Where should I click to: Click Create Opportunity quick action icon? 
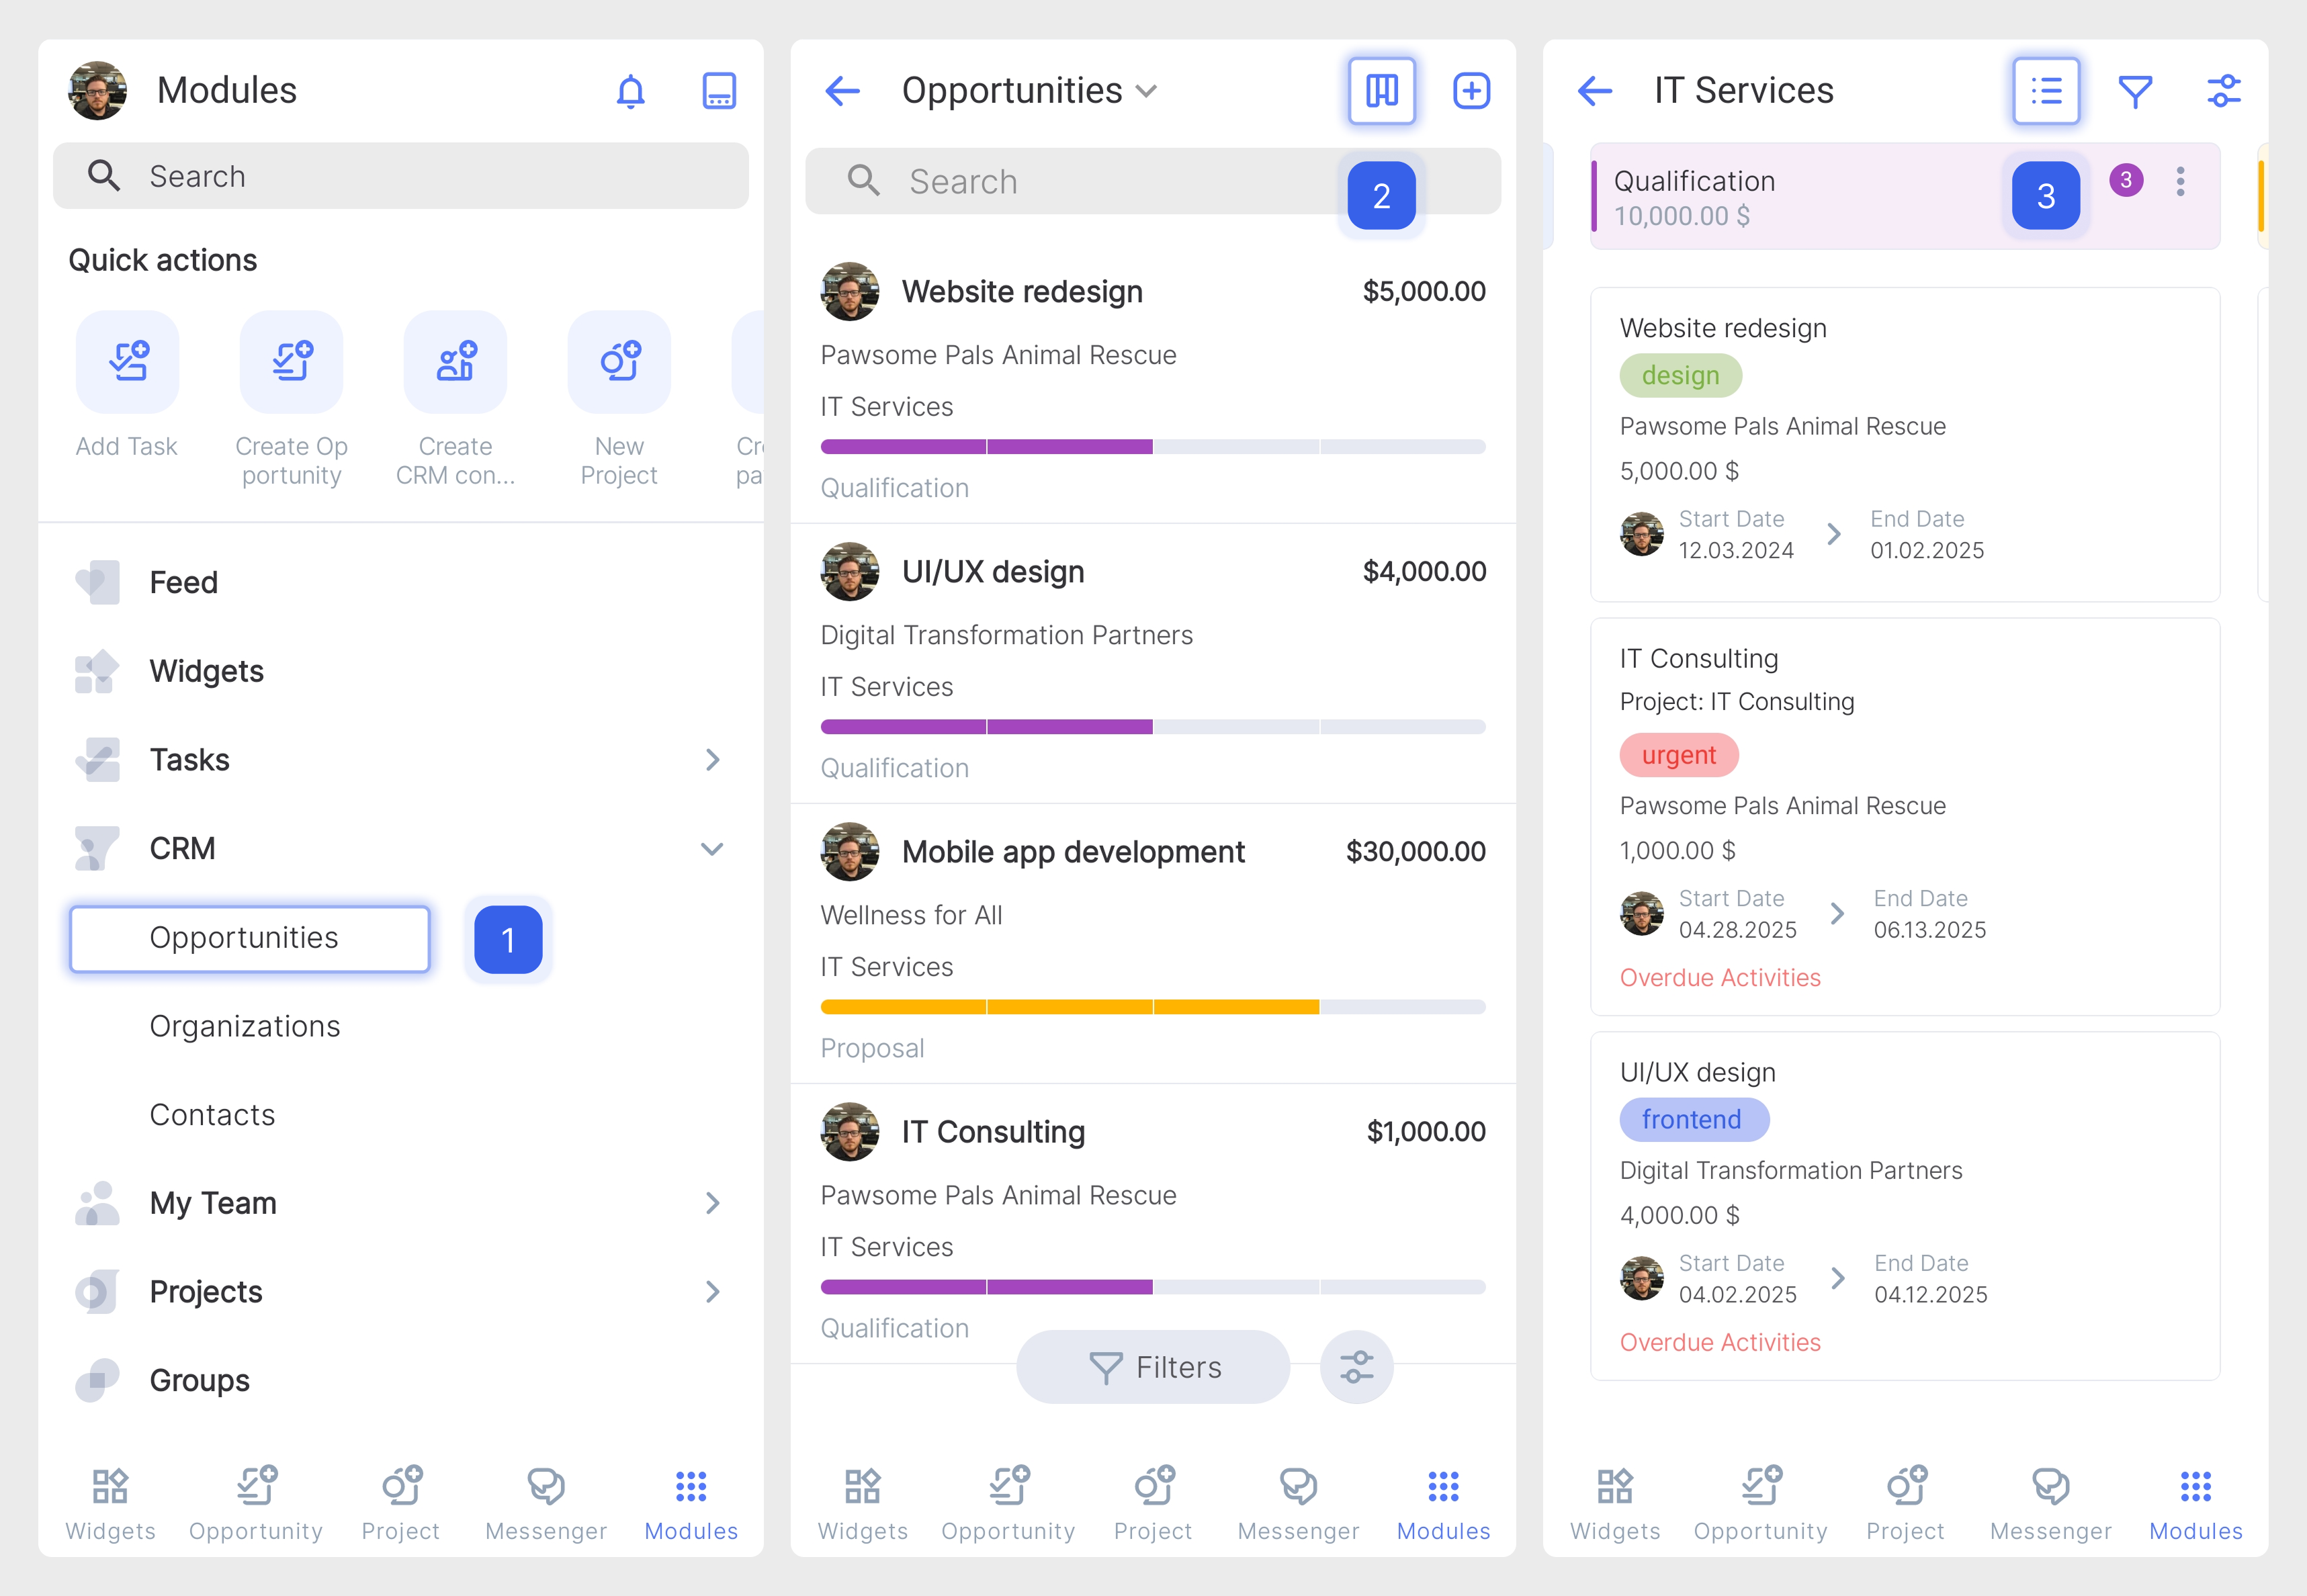(291, 362)
